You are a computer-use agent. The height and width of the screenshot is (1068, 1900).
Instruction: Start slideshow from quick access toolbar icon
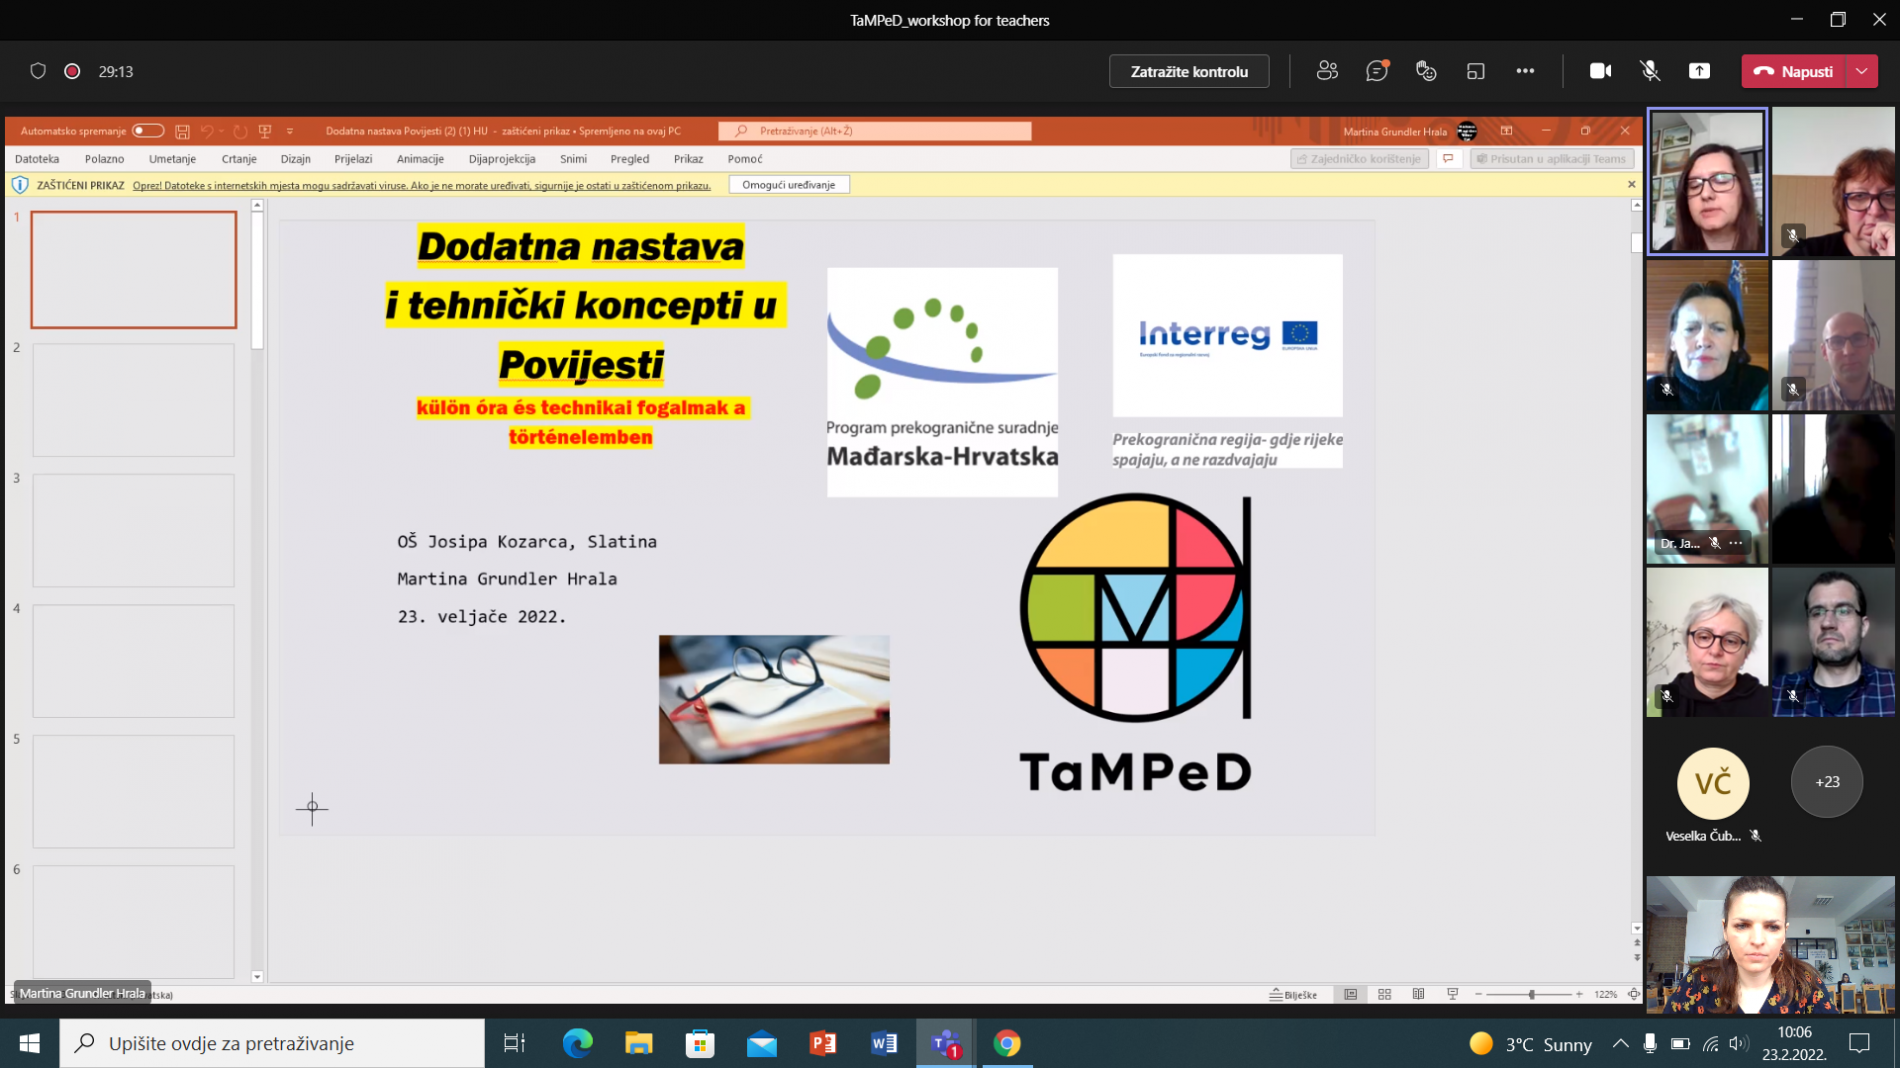pos(265,131)
